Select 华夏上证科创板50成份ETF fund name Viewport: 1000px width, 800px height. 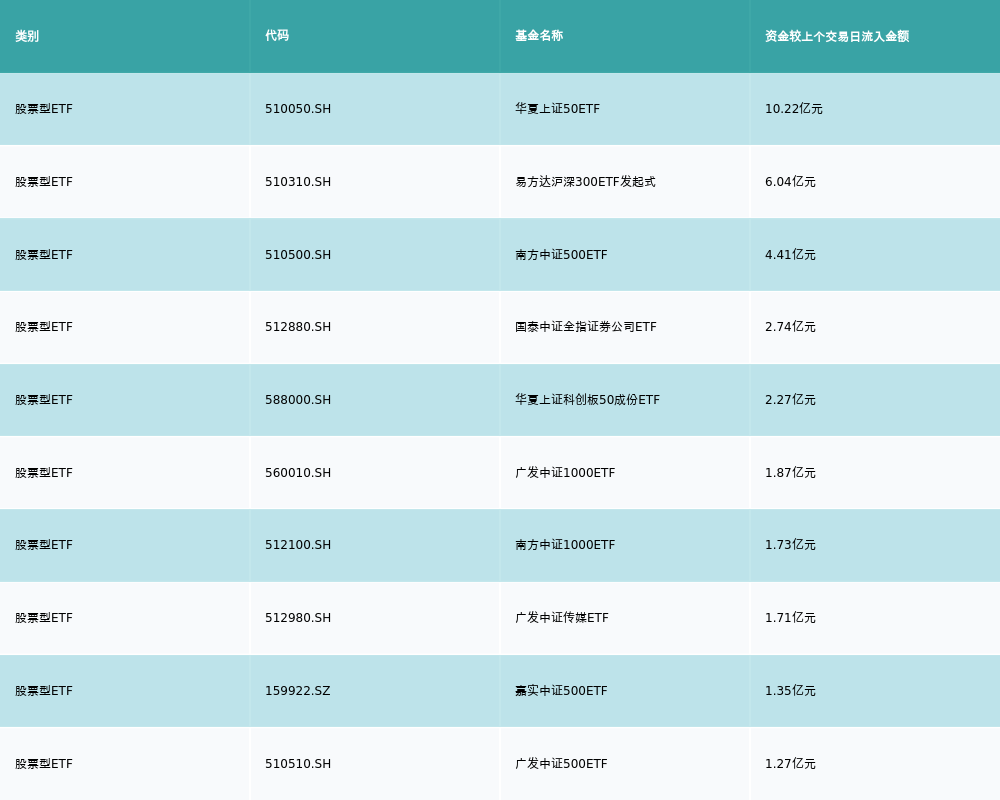coord(587,400)
